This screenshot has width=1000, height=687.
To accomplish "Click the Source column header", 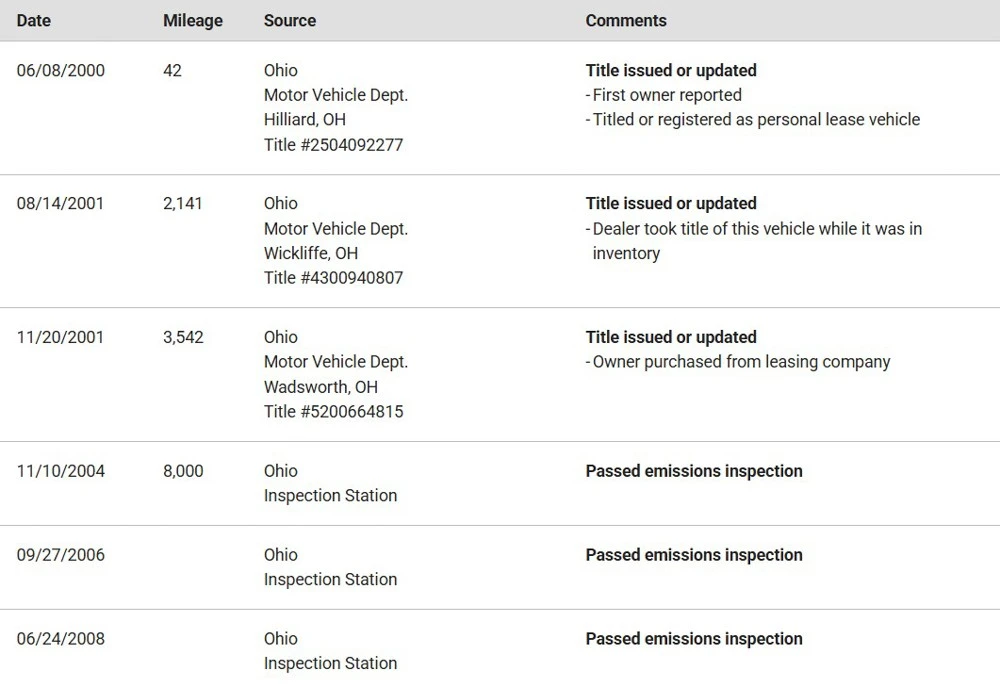I will [x=290, y=20].
